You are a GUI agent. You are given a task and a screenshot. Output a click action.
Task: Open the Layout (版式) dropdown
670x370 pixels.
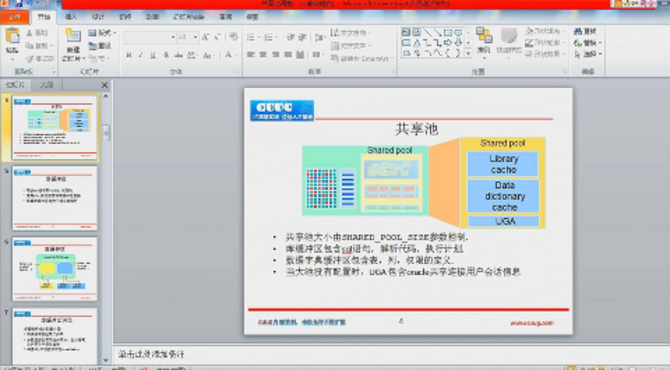pyautogui.click(x=102, y=32)
